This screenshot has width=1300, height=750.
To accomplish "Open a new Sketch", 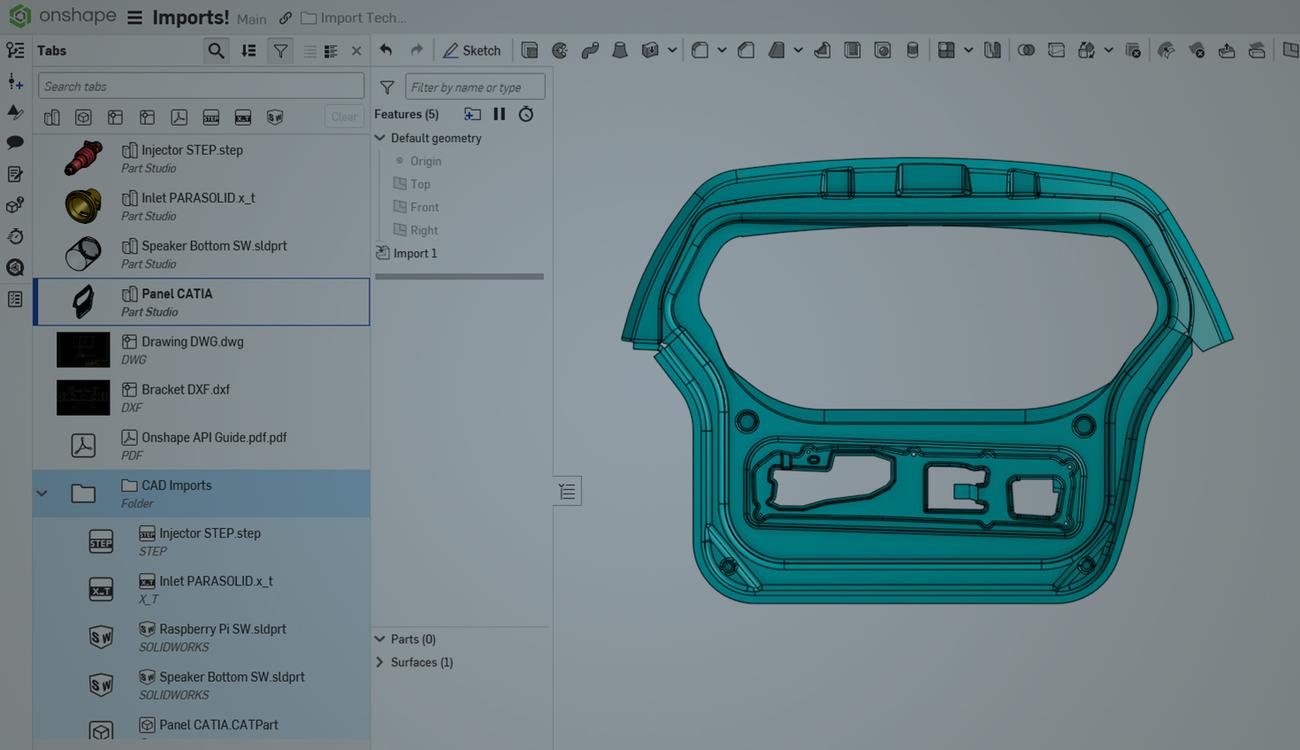I will [x=472, y=50].
